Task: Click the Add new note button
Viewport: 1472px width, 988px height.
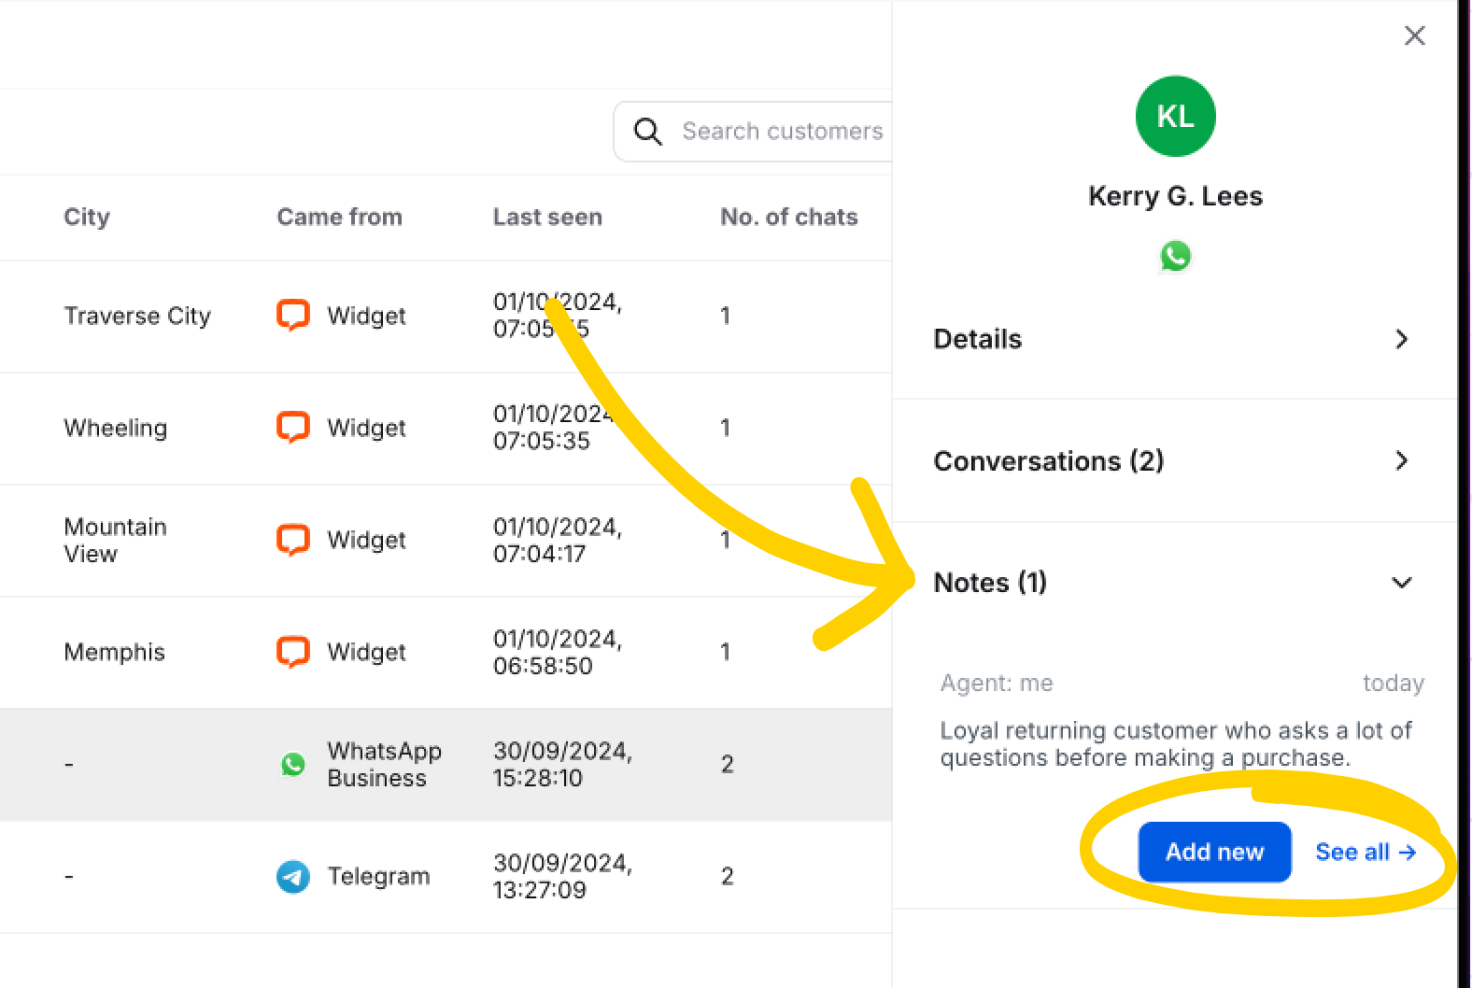Action: 1214,852
